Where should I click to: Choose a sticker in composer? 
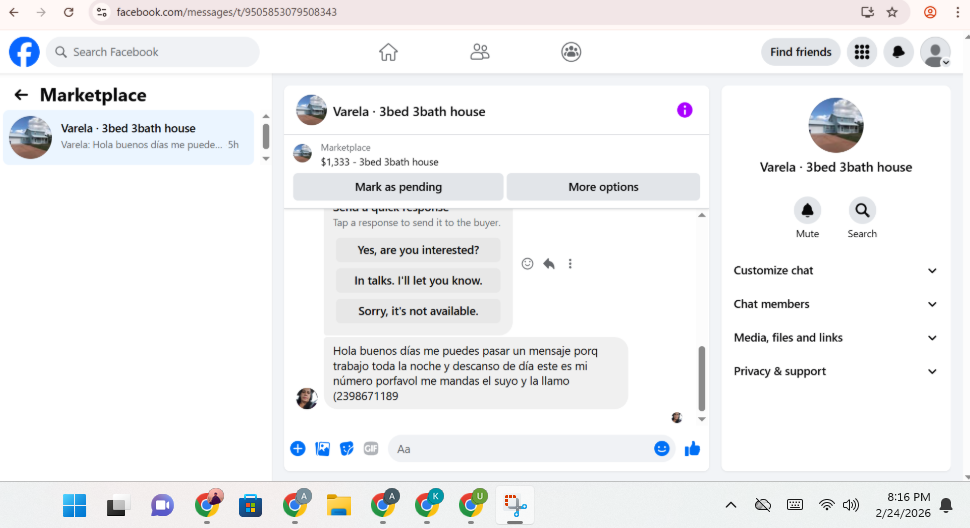[x=346, y=449]
